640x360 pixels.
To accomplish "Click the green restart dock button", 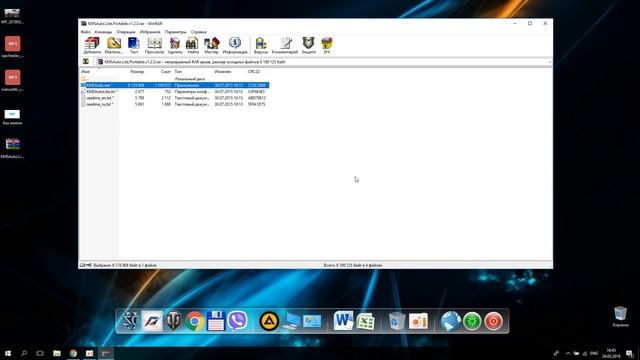I will point(472,321).
